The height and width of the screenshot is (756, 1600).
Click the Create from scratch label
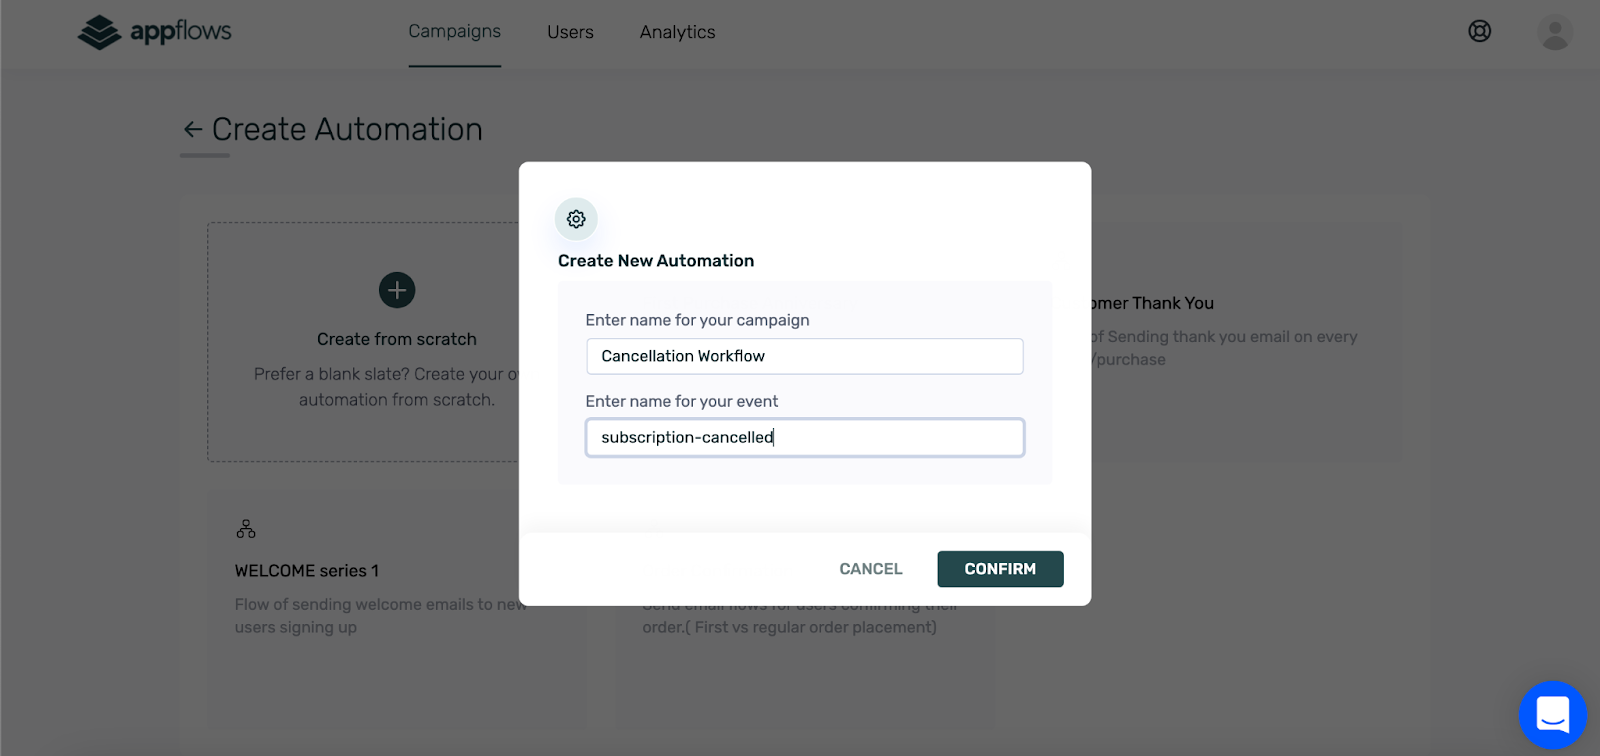(x=396, y=339)
